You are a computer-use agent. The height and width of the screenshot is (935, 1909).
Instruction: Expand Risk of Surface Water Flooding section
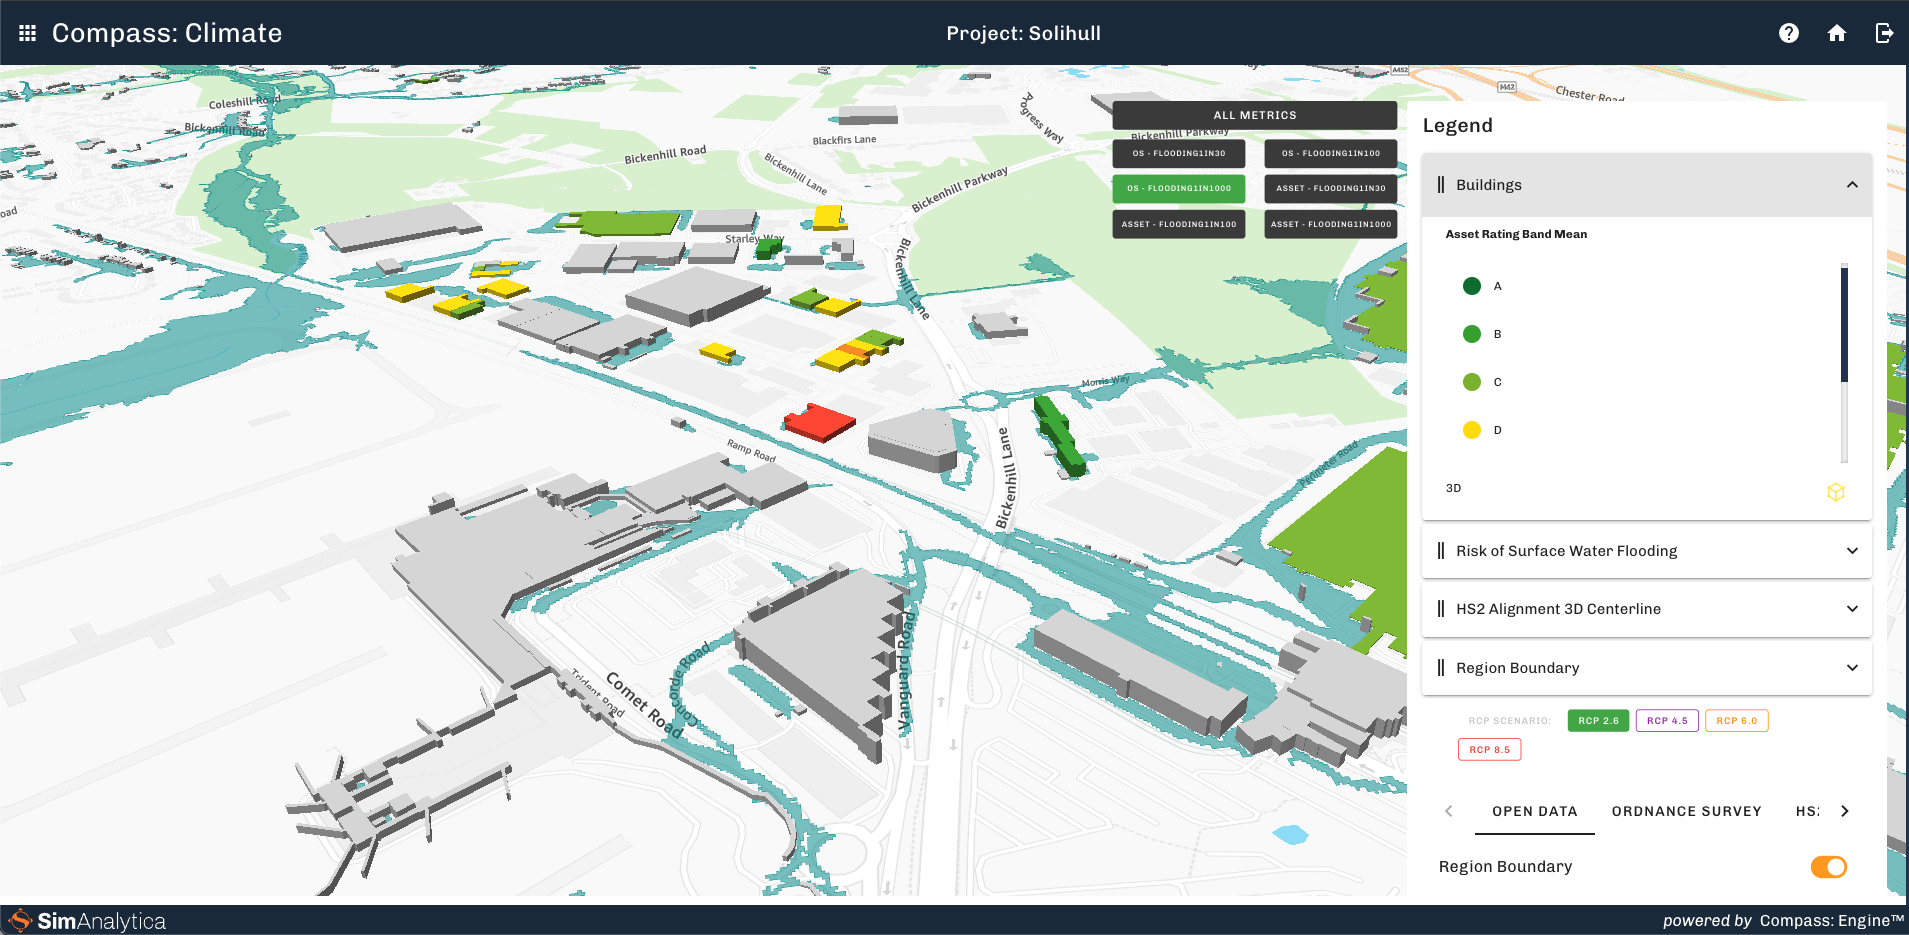(x=1852, y=551)
